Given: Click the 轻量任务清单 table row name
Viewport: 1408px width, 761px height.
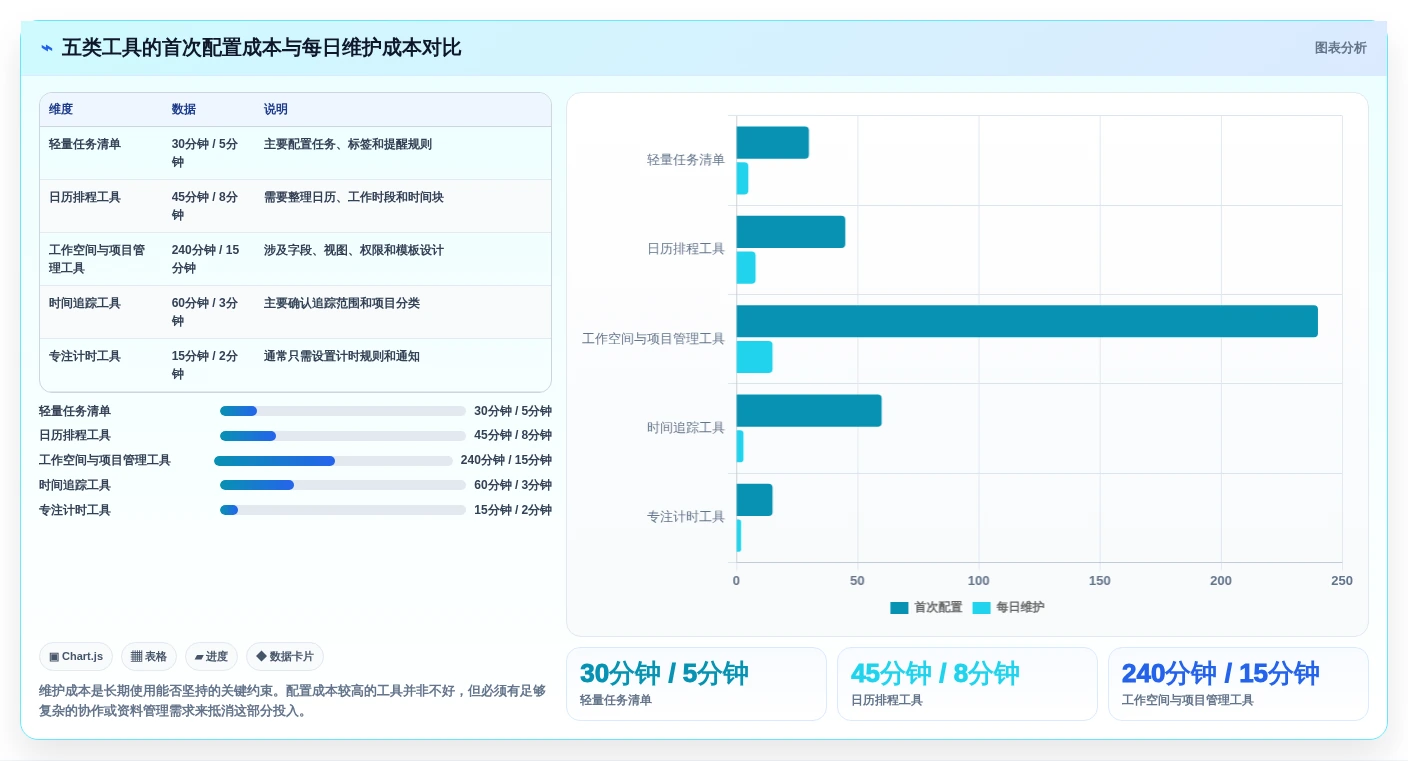Looking at the screenshot, I should tap(85, 144).
